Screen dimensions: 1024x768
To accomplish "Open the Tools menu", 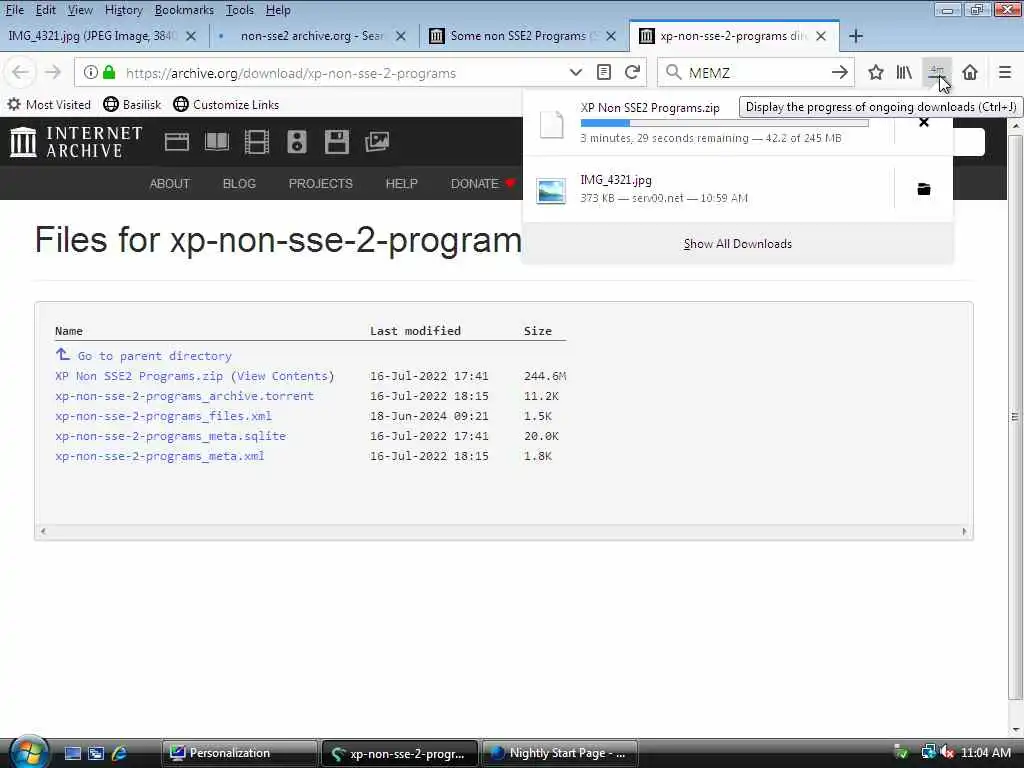I will pyautogui.click(x=240, y=10).
